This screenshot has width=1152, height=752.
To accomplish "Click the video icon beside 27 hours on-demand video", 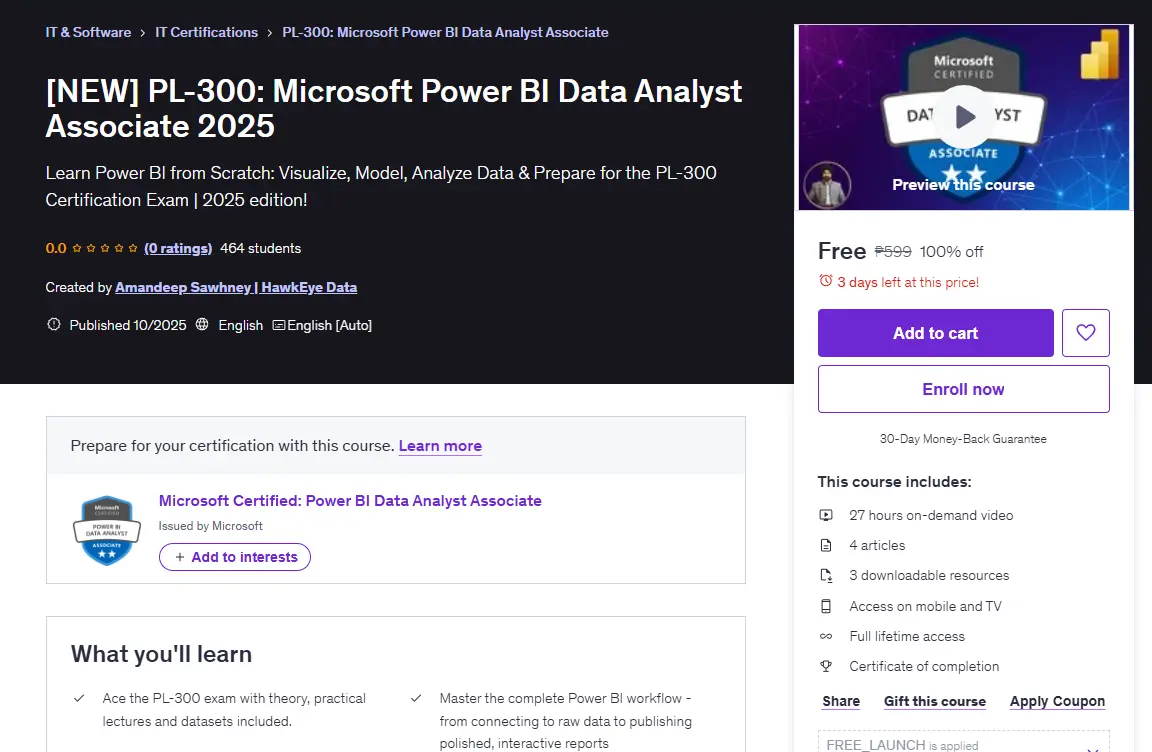I will pyautogui.click(x=826, y=516).
